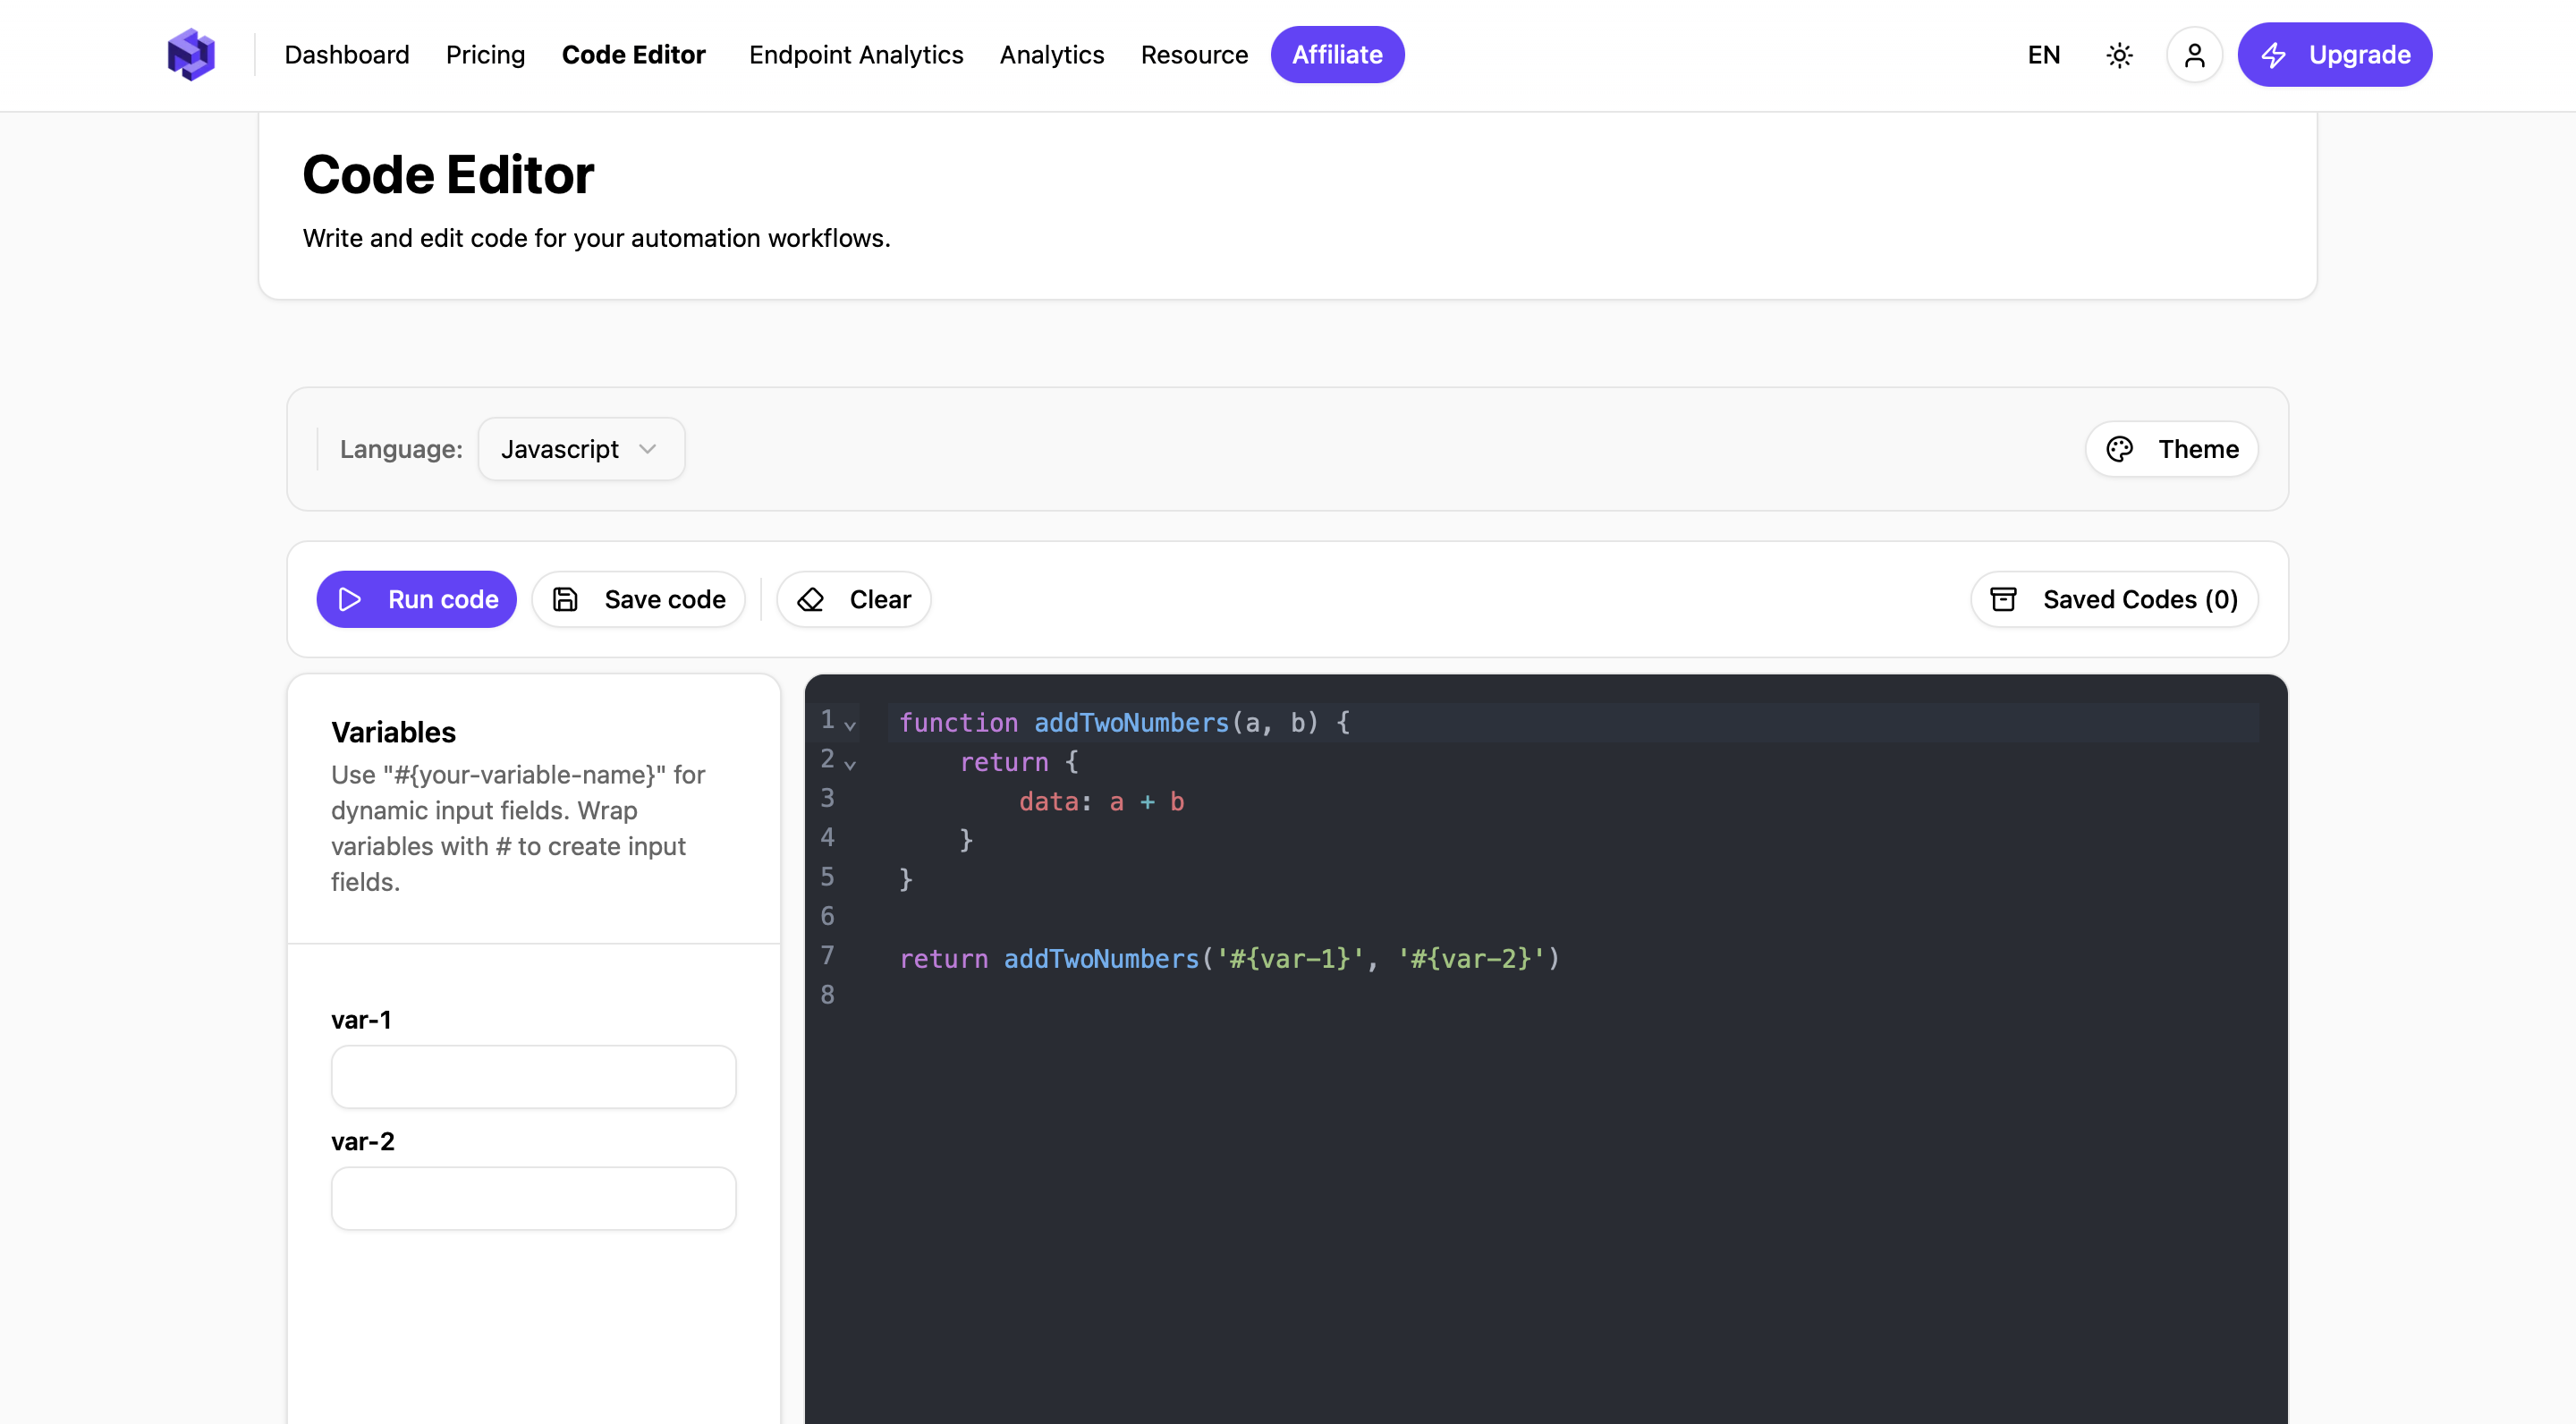The width and height of the screenshot is (2576, 1424).
Task: Click the purple cube logo icon
Action: tap(191, 54)
